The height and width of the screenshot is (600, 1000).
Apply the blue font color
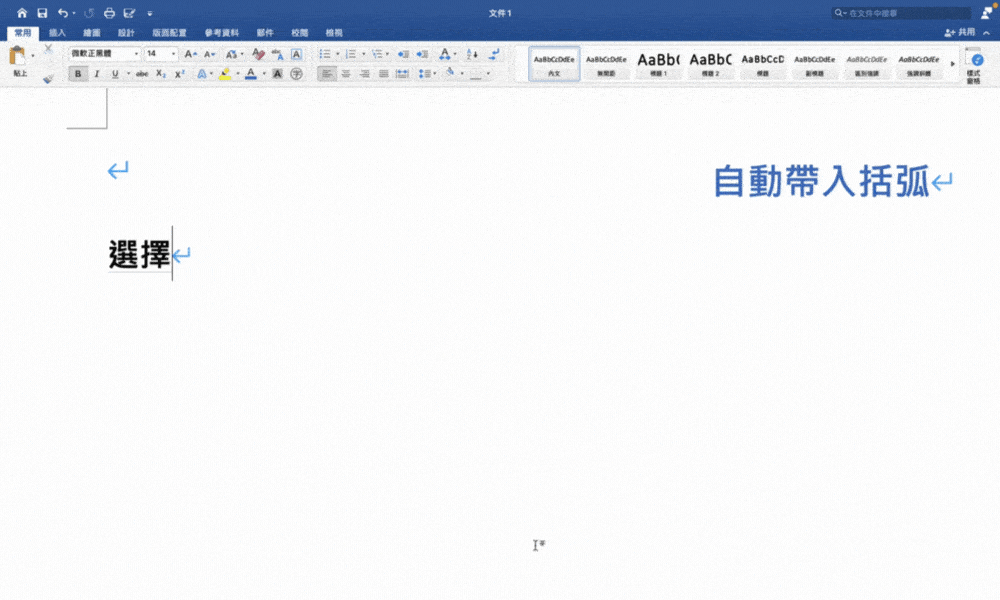[x=251, y=74]
